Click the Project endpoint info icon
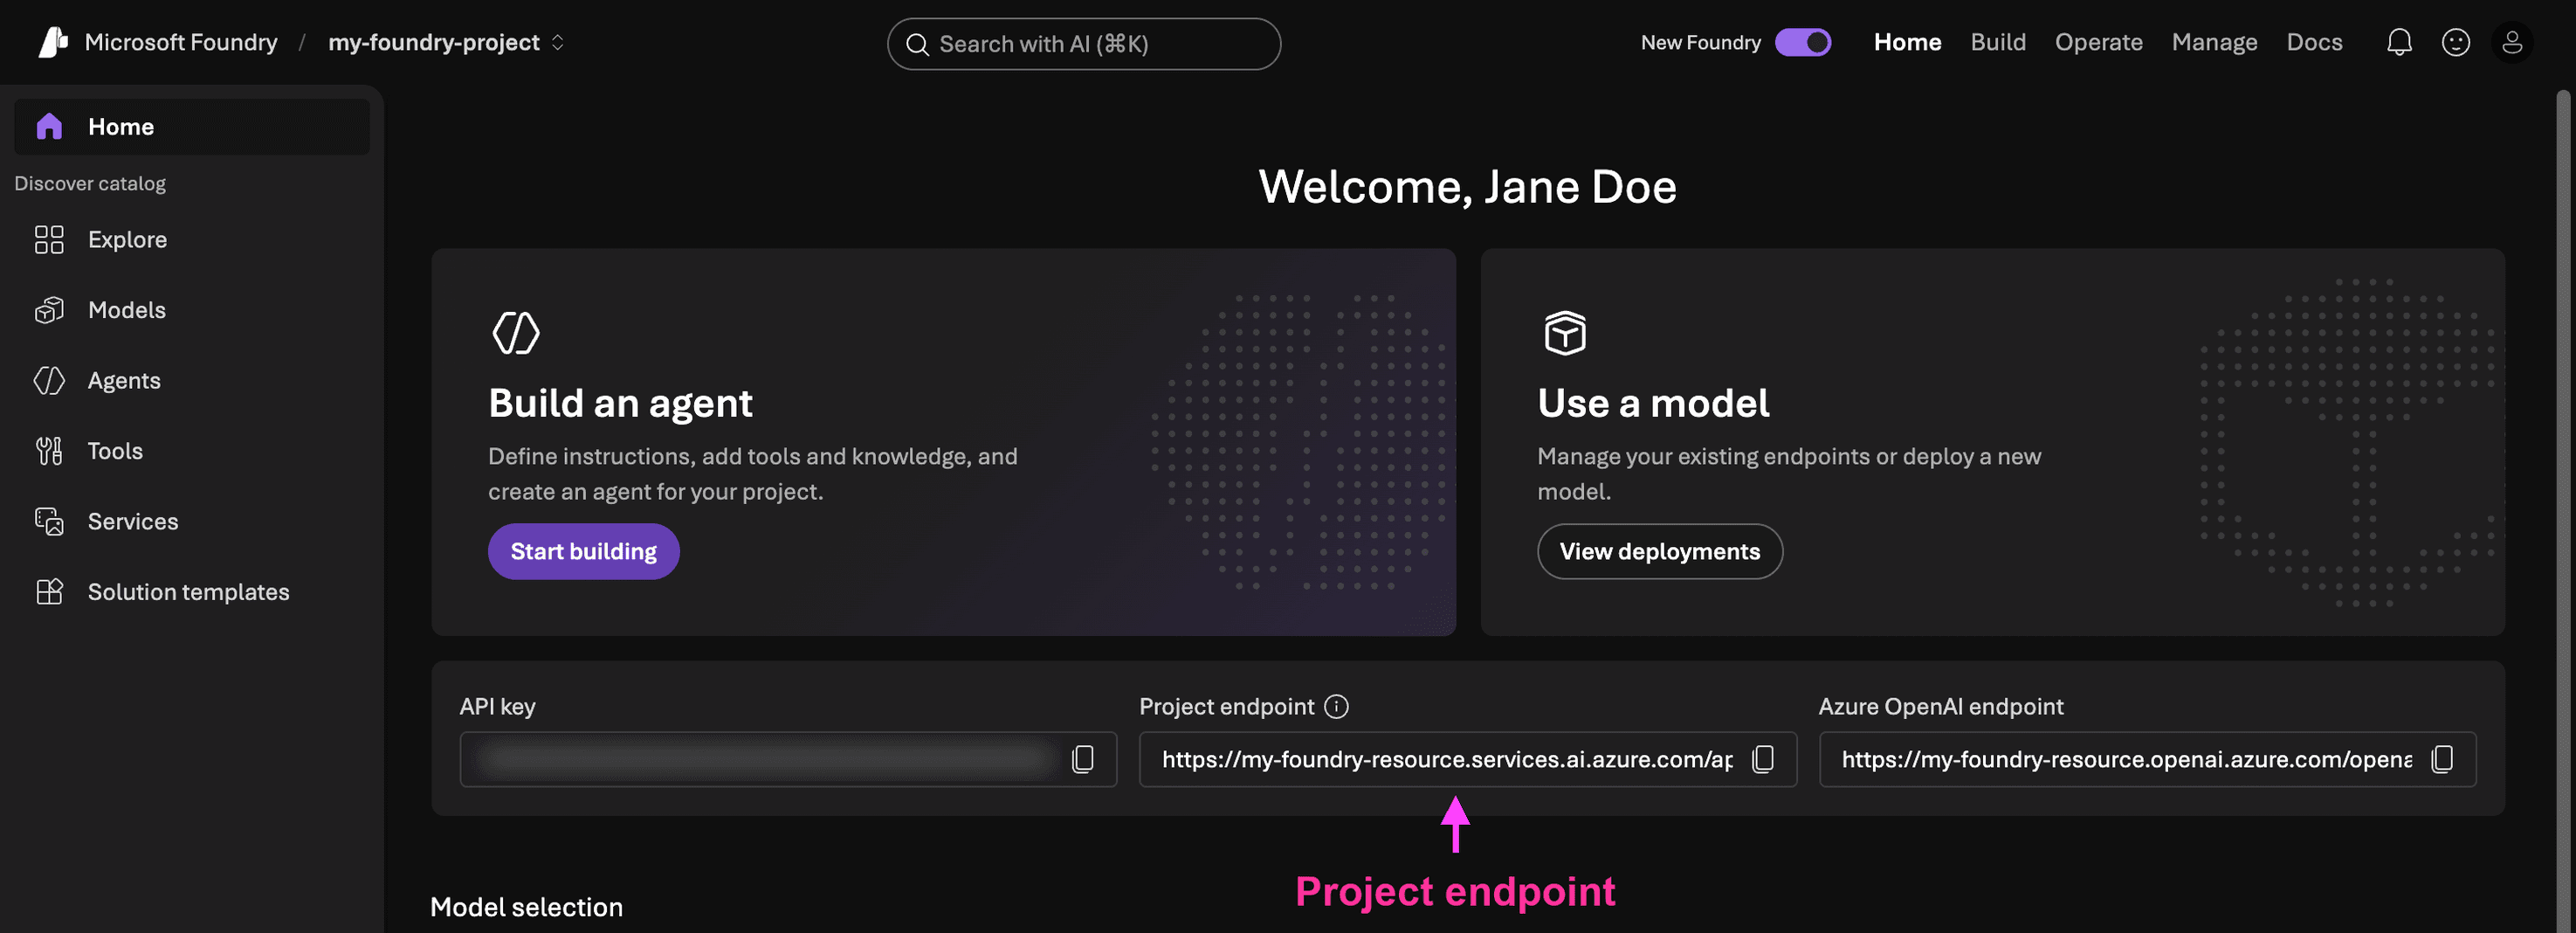Viewport: 2576px width, 933px height. click(x=1336, y=706)
